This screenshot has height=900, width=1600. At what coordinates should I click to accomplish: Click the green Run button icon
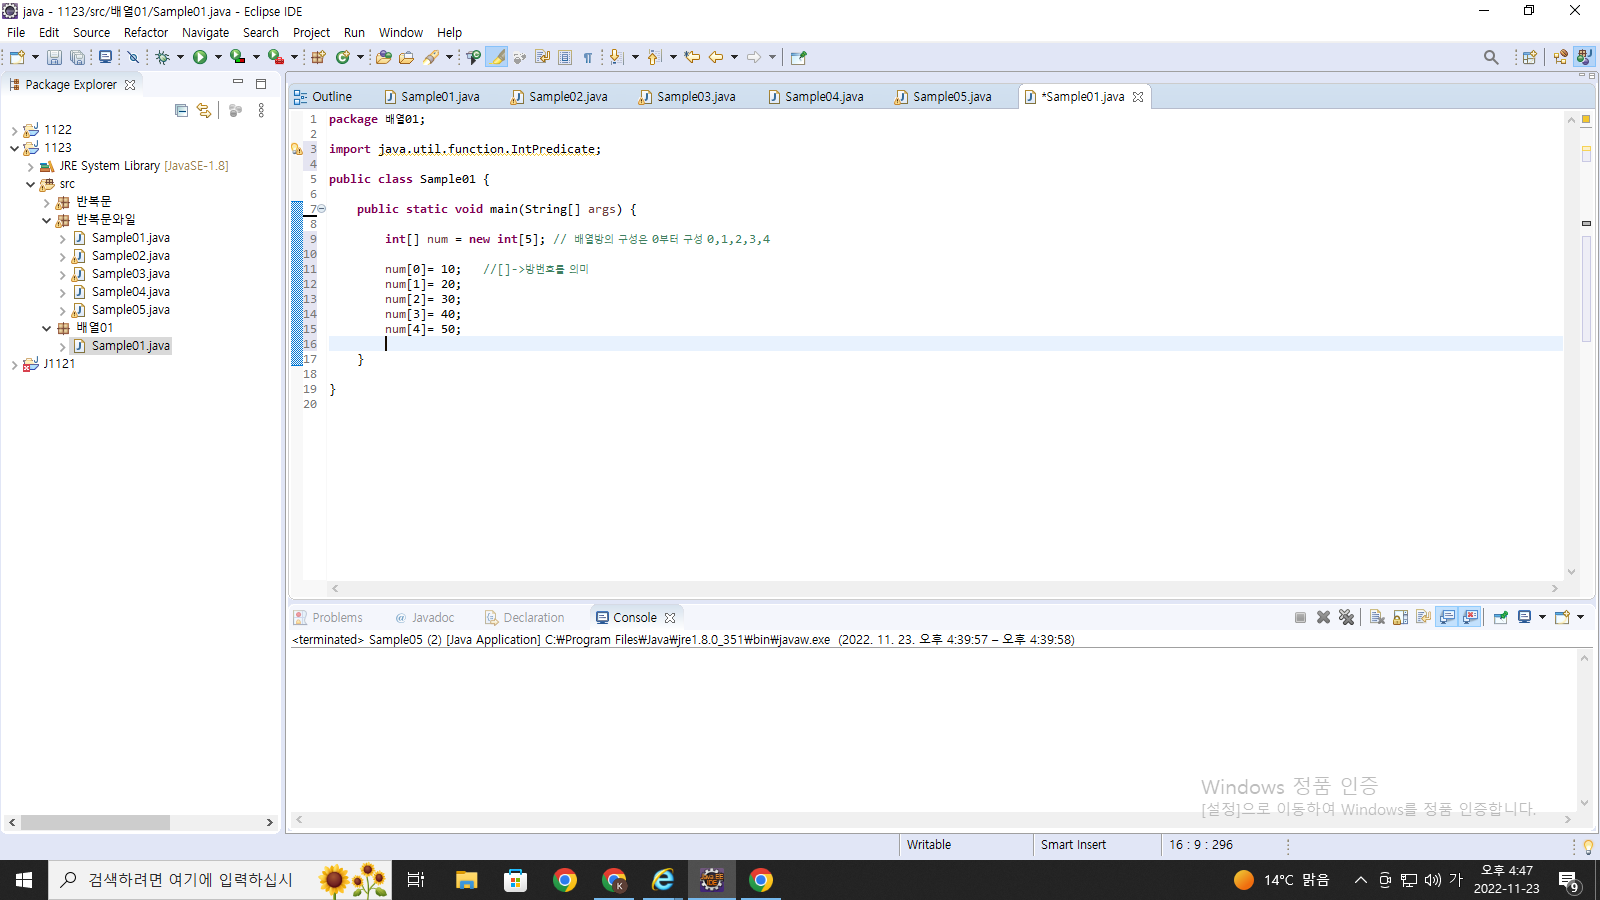point(200,57)
